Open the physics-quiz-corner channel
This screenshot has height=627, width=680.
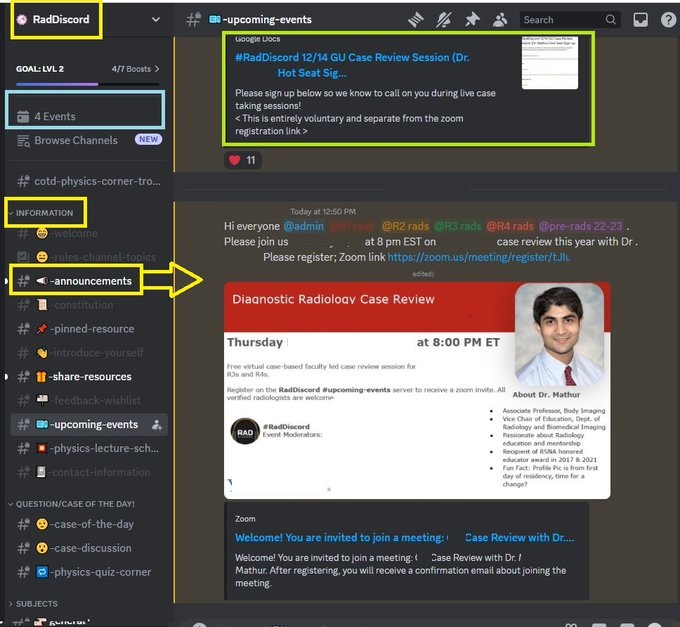click(x=89, y=572)
